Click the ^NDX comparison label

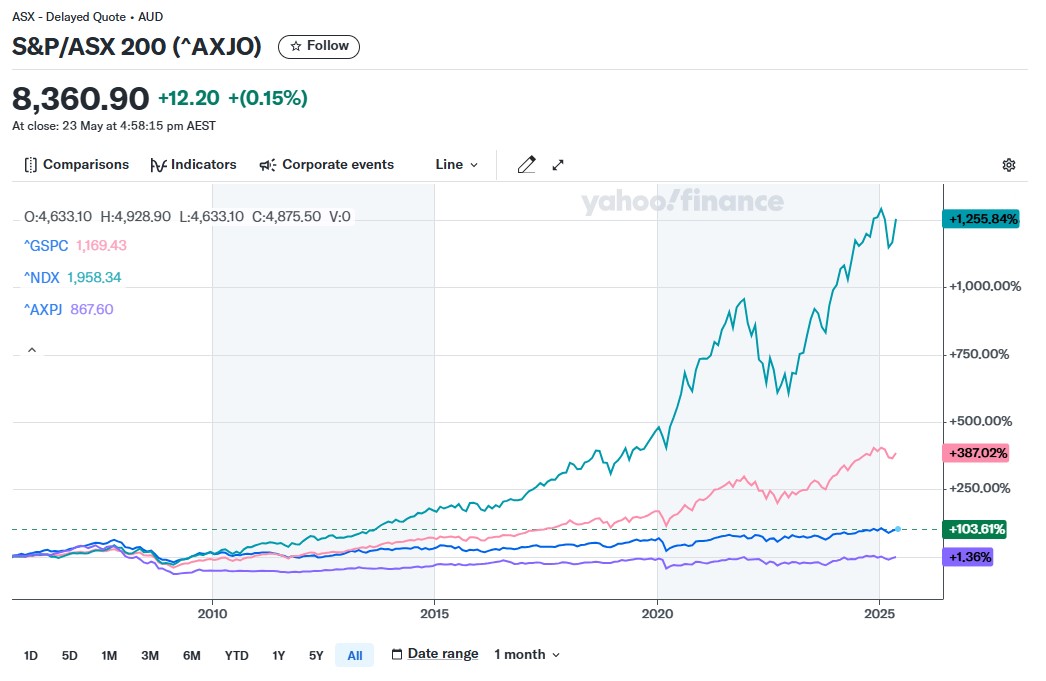coord(42,277)
